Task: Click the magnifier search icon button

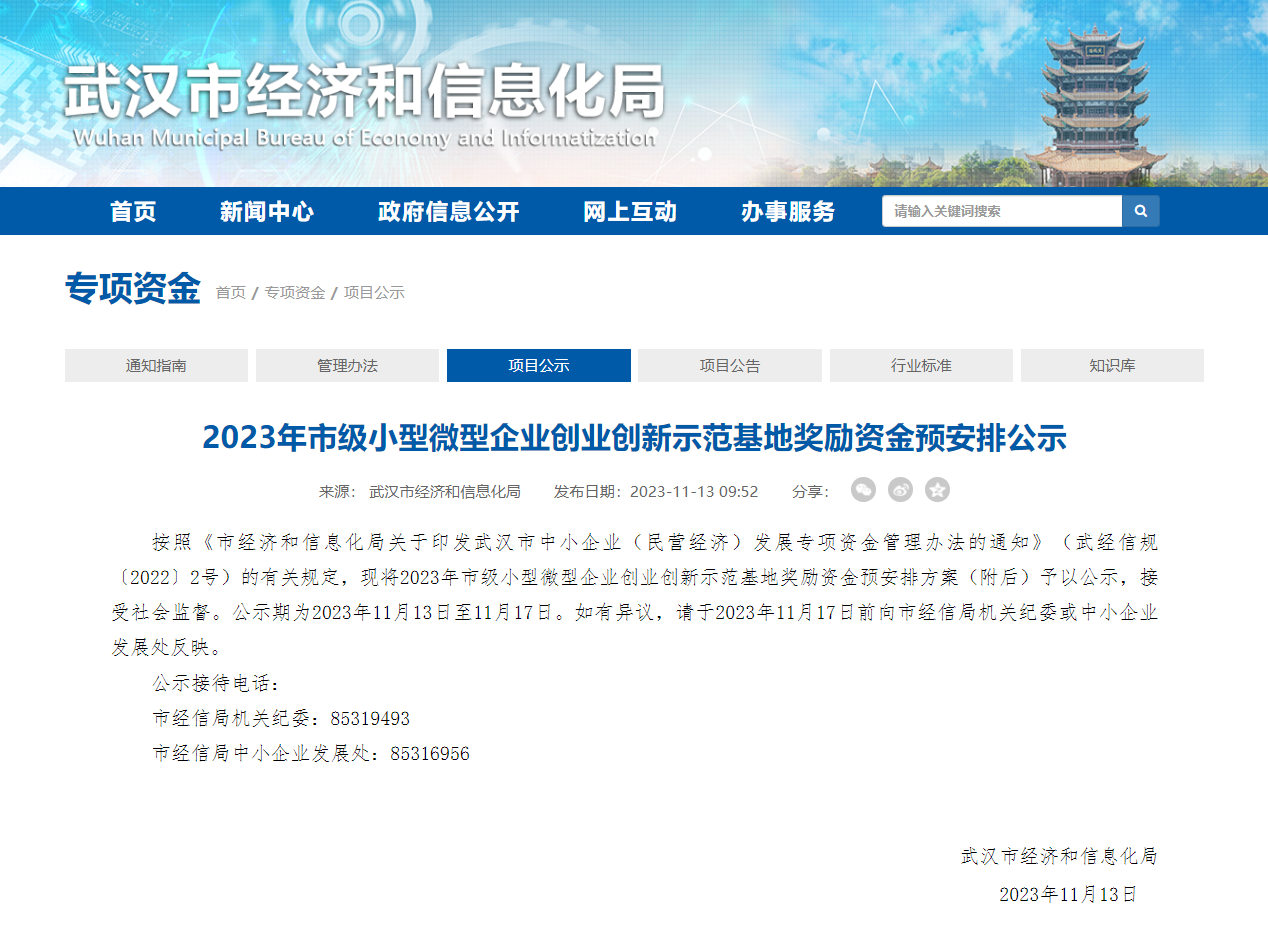Action: 1141,211
